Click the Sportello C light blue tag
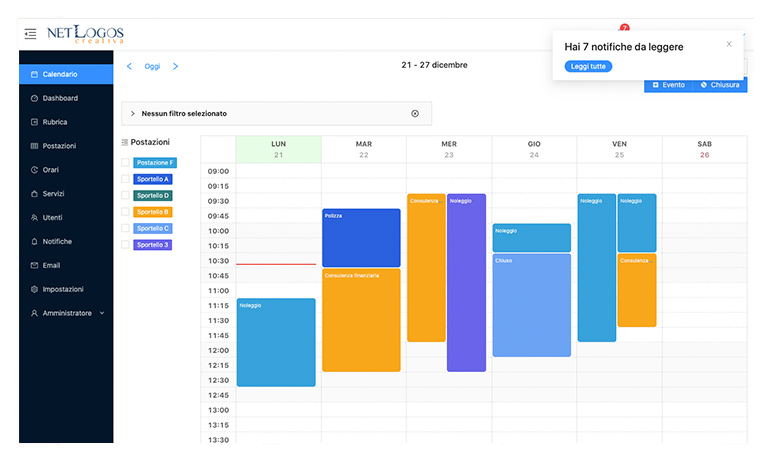Viewport: 770px width, 463px height. point(153,228)
